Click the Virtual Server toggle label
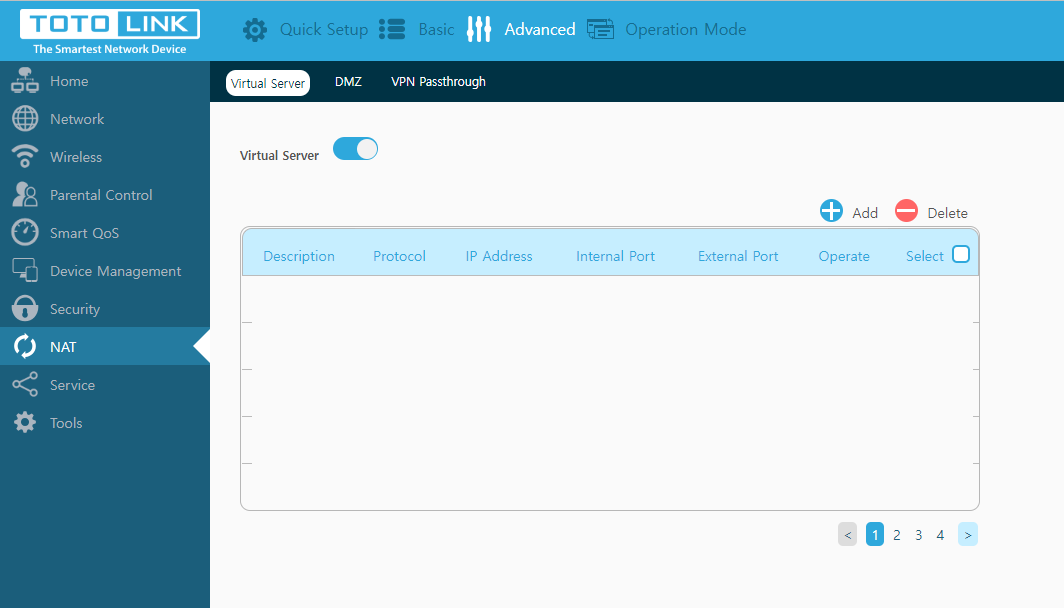1064x608 pixels. click(279, 155)
